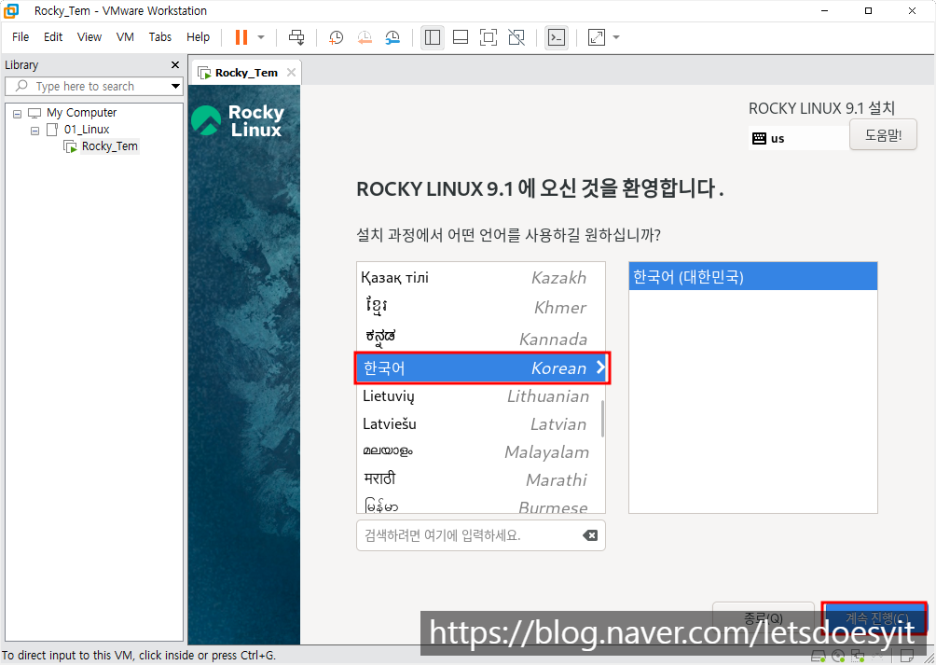Open the Tabs menu
Viewport: 936px width, 665px height.
point(160,37)
